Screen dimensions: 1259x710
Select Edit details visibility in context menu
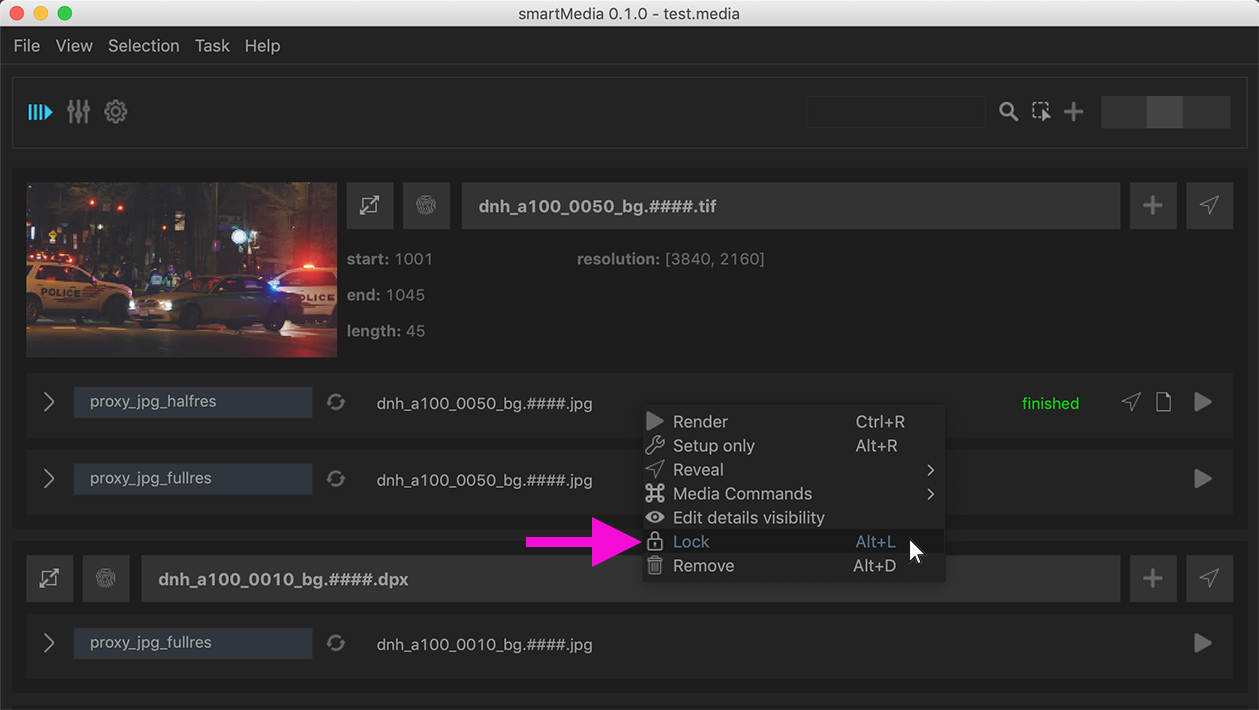(x=748, y=518)
